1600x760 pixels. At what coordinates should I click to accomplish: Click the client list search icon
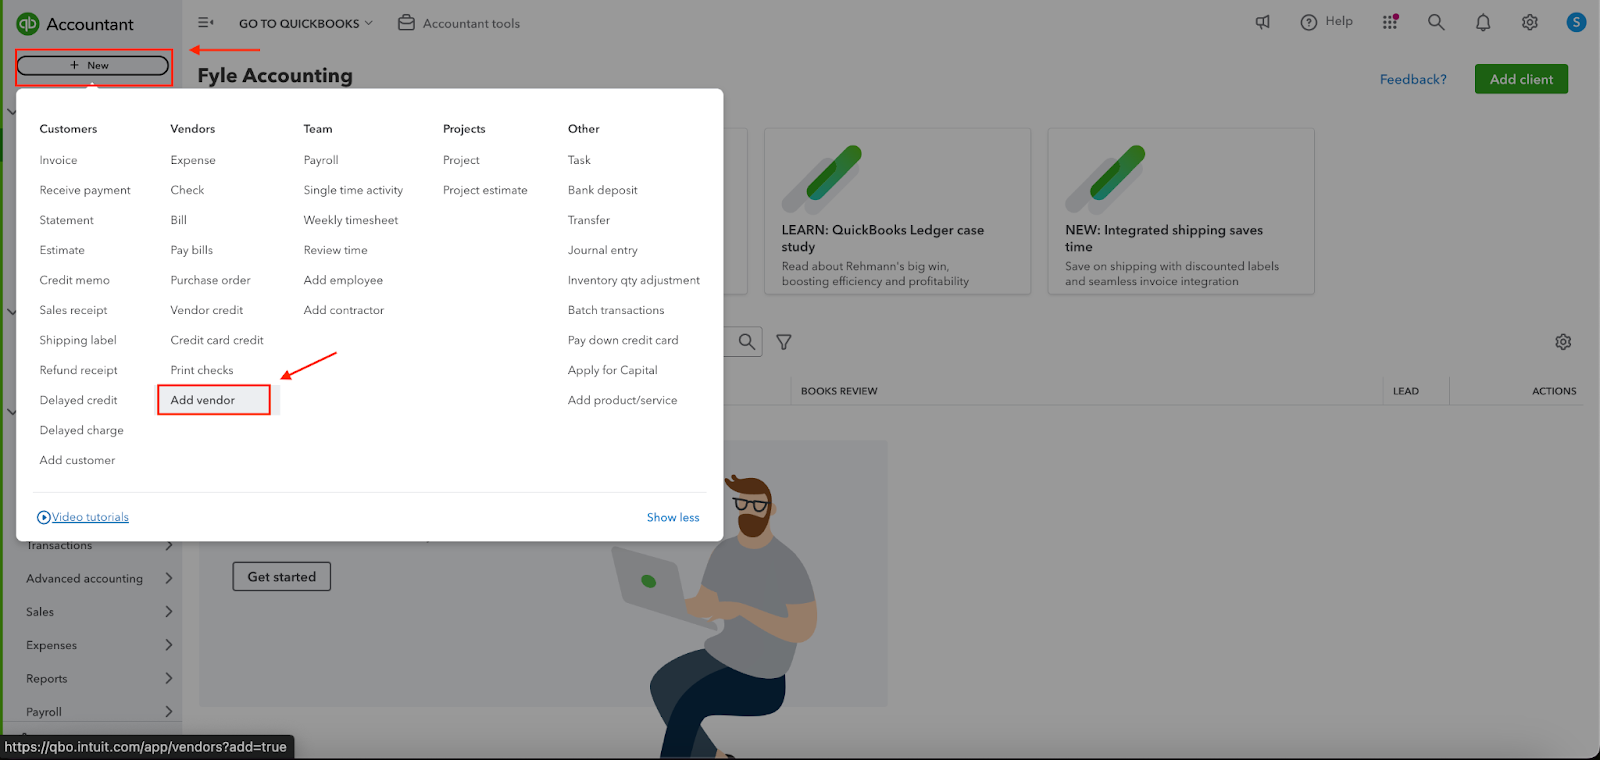tap(747, 342)
